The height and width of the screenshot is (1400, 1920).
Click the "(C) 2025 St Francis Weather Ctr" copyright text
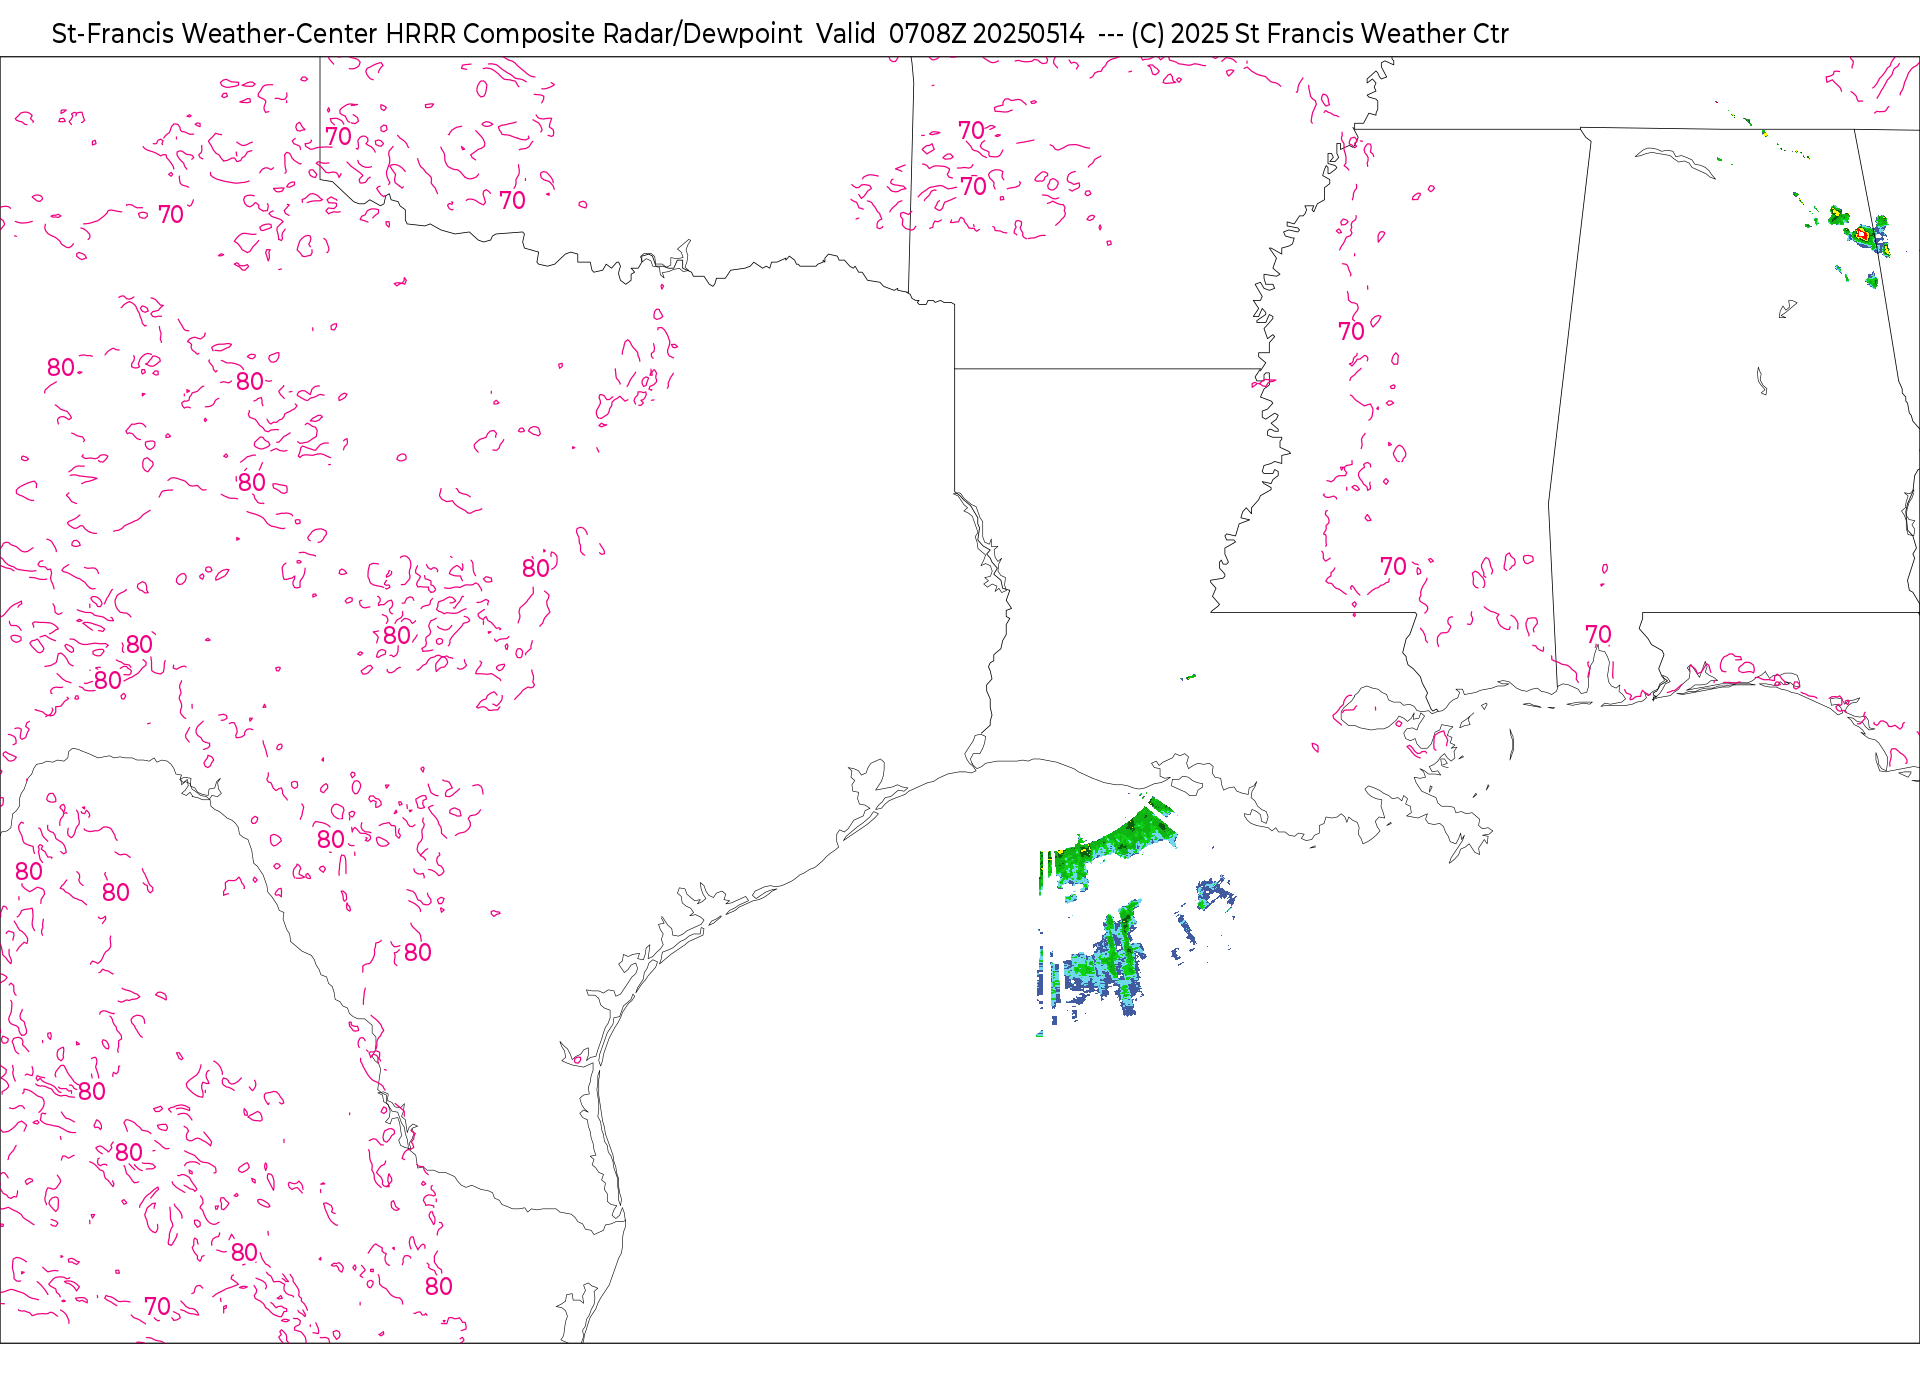(1320, 34)
